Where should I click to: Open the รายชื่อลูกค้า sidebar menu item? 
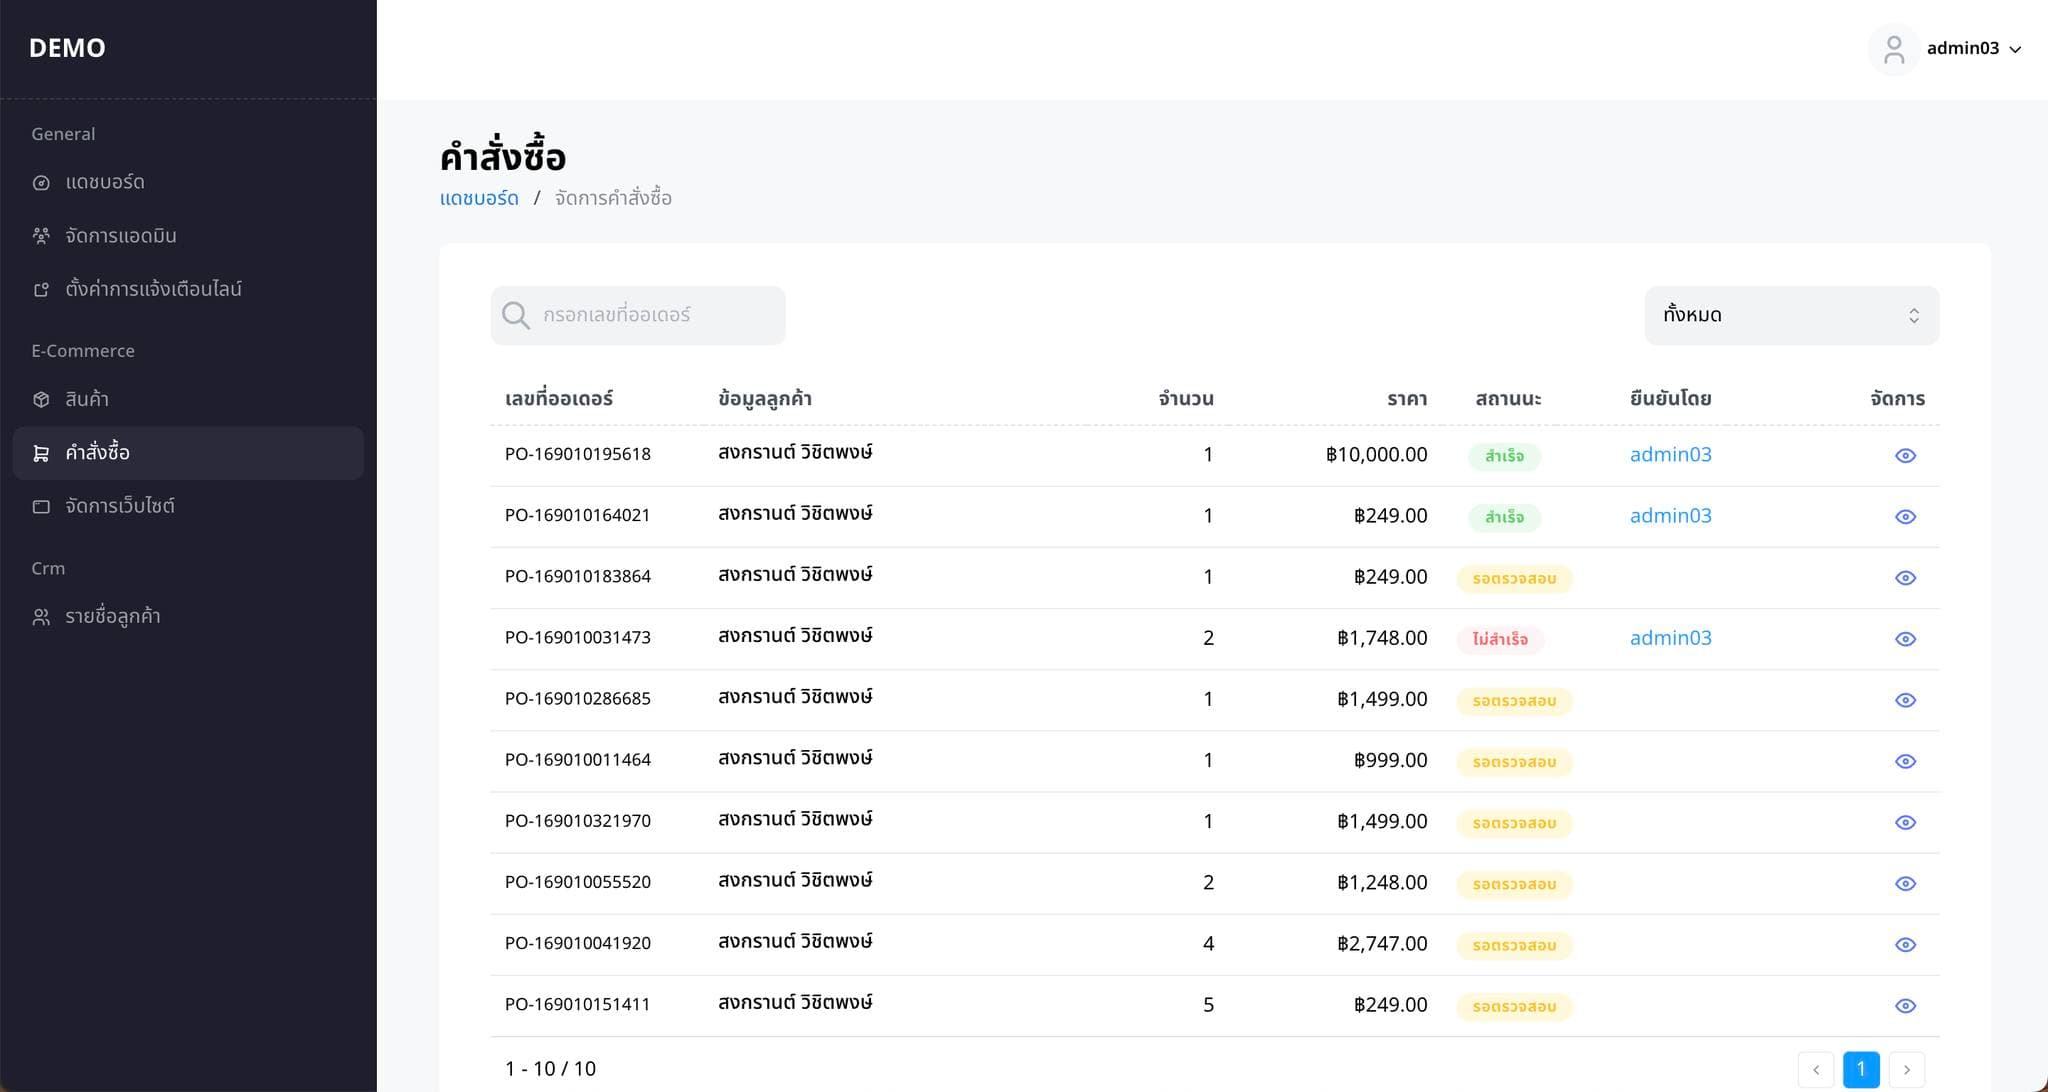[x=113, y=617]
